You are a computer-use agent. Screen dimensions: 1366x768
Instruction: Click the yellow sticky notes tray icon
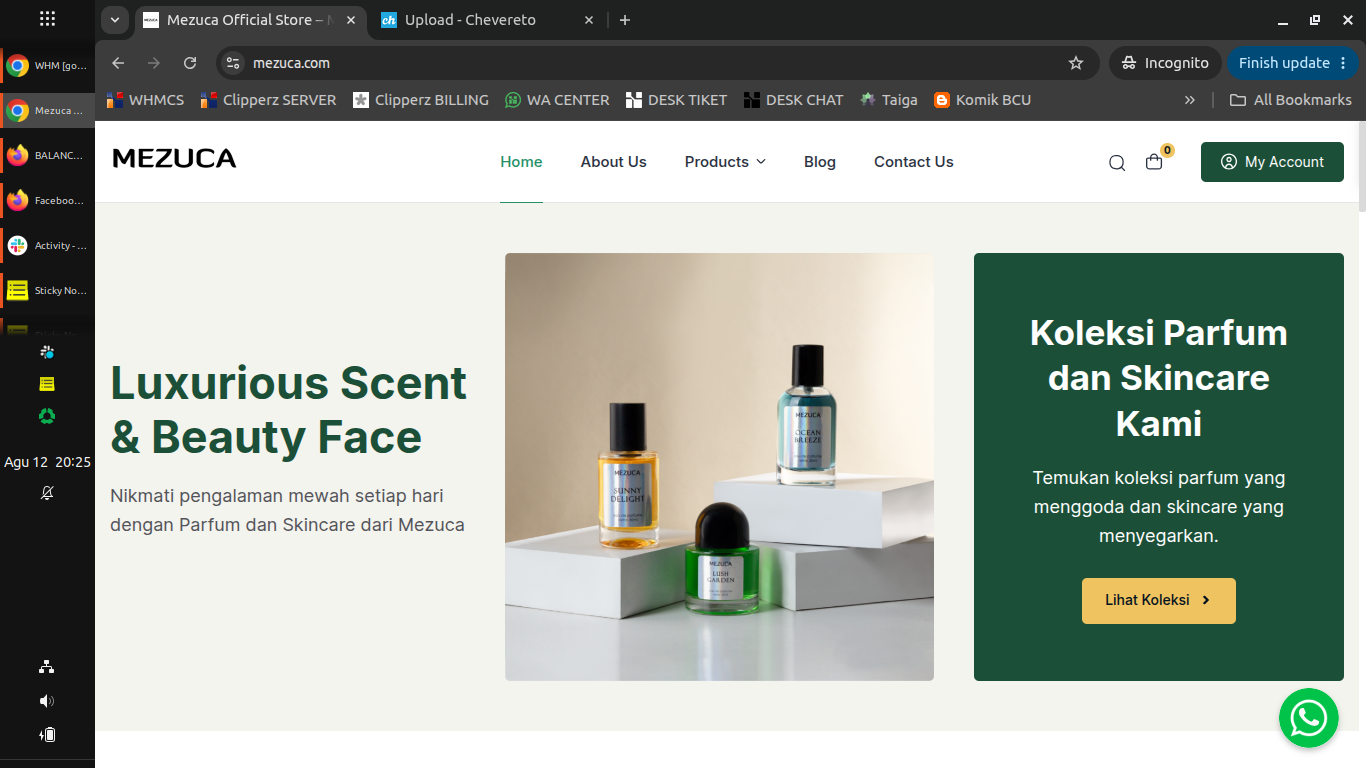(x=47, y=384)
